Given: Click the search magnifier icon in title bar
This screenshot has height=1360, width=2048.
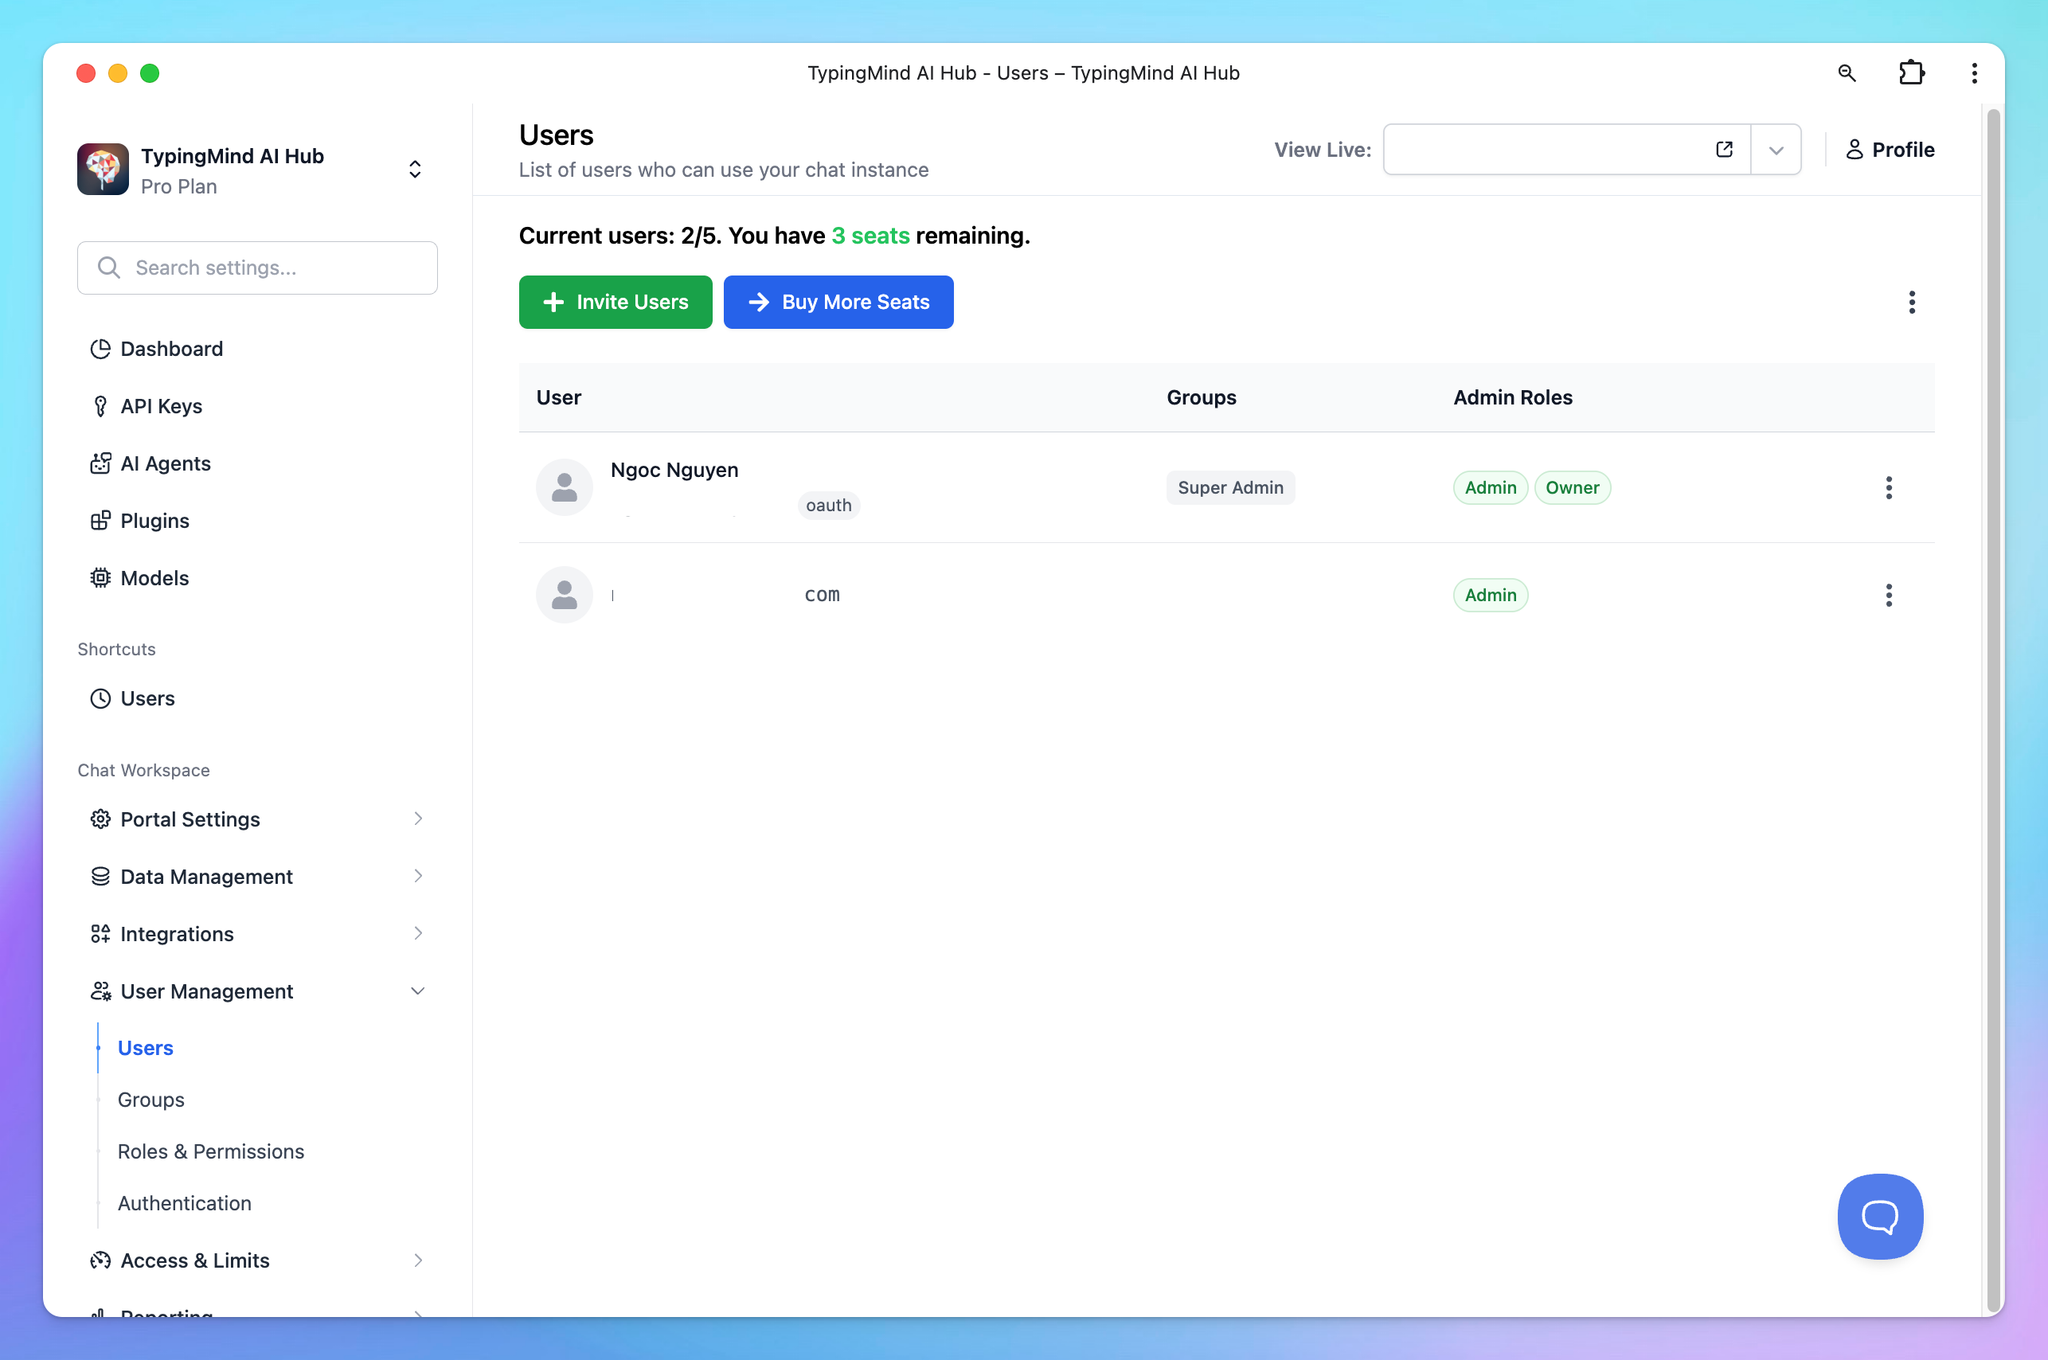Looking at the screenshot, I should pyautogui.click(x=1847, y=73).
